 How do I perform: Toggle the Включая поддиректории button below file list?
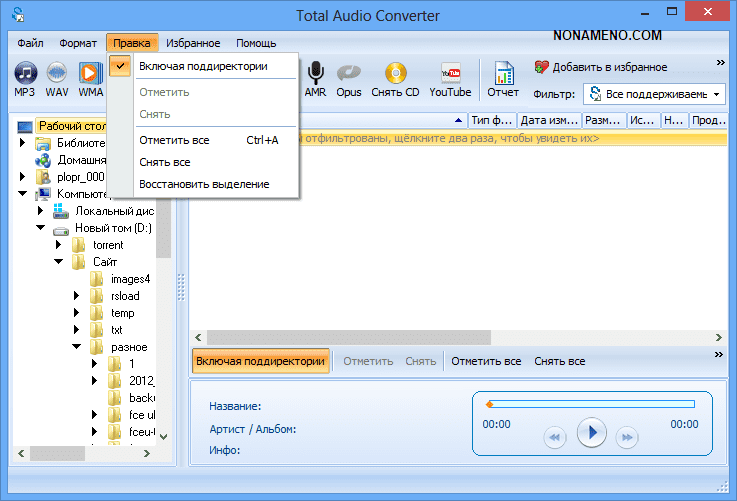tap(260, 361)
